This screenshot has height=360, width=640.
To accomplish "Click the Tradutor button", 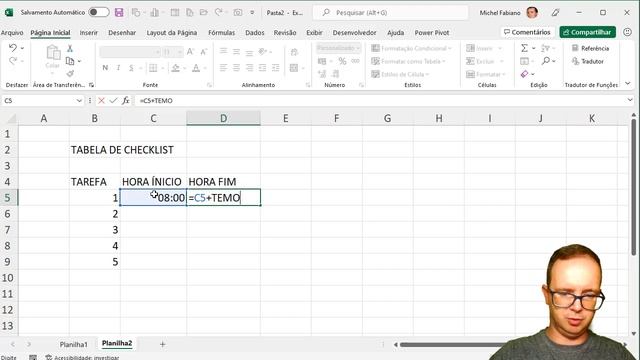I will click(x=588, y=61).
